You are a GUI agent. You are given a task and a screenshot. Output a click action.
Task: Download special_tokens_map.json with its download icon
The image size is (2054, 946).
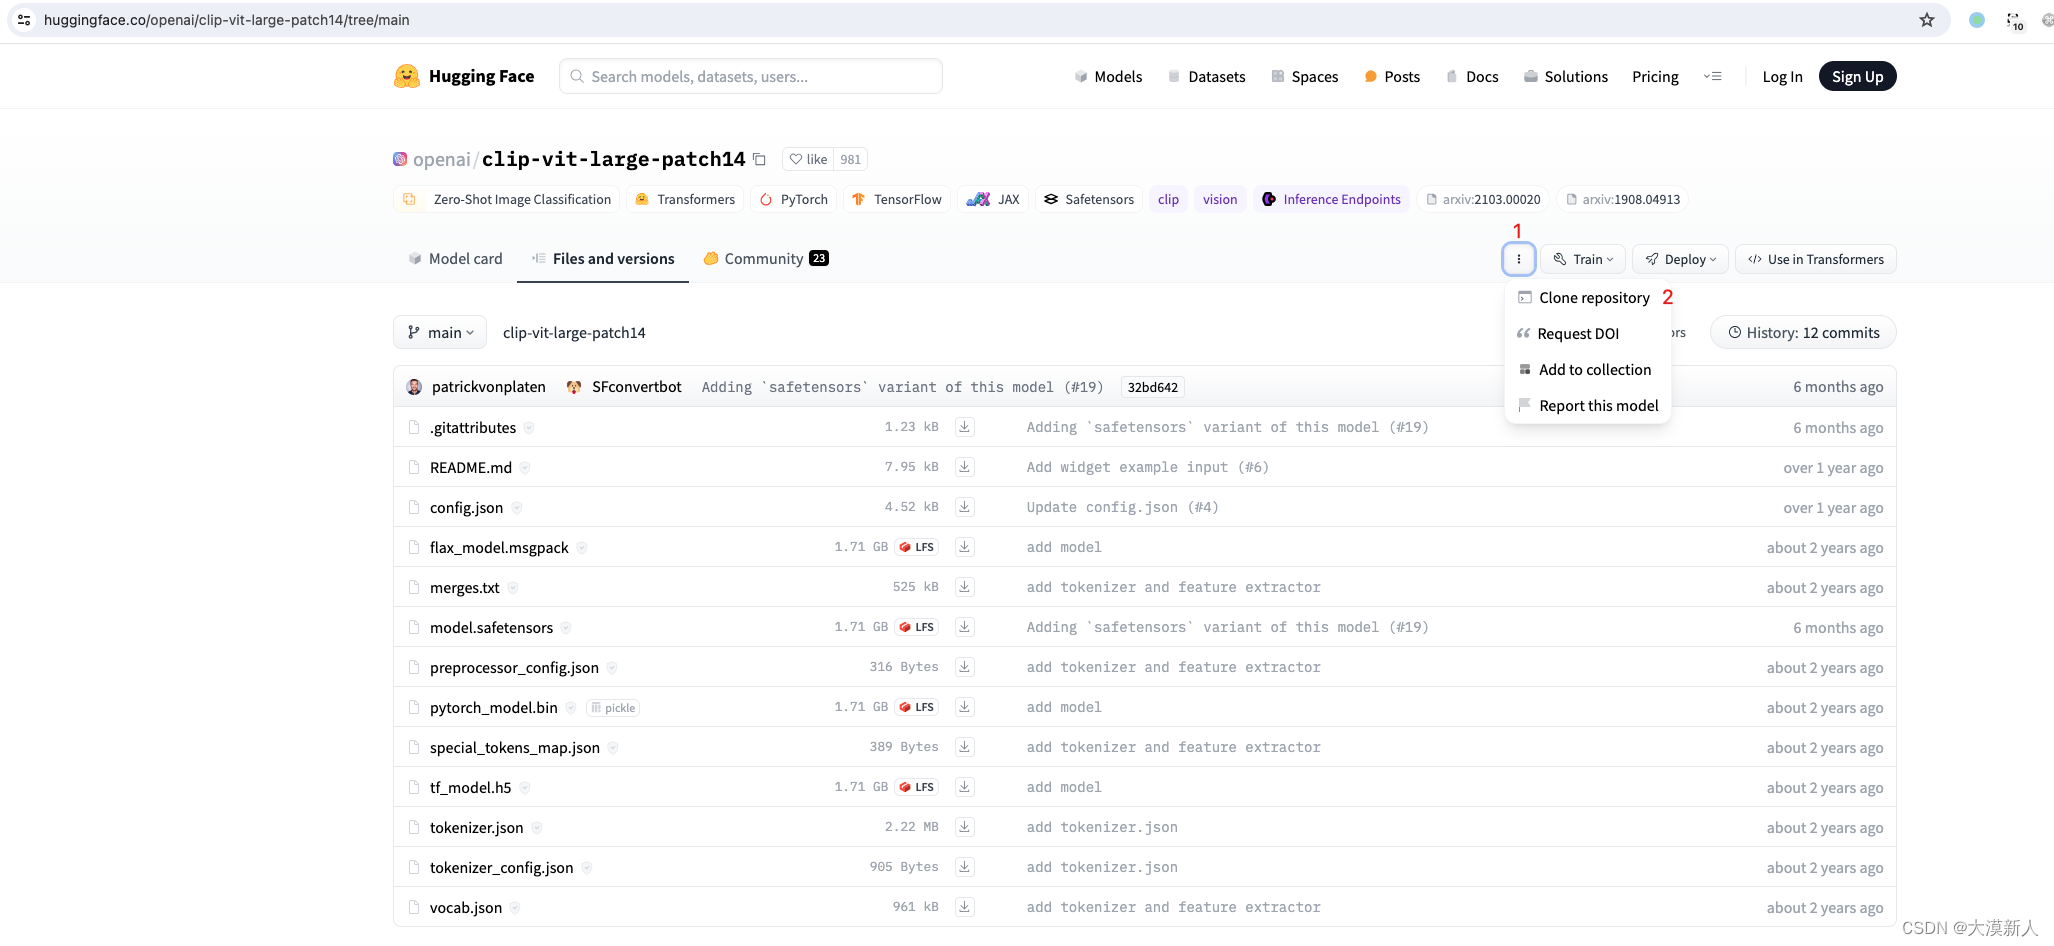[x=964, y=747]
